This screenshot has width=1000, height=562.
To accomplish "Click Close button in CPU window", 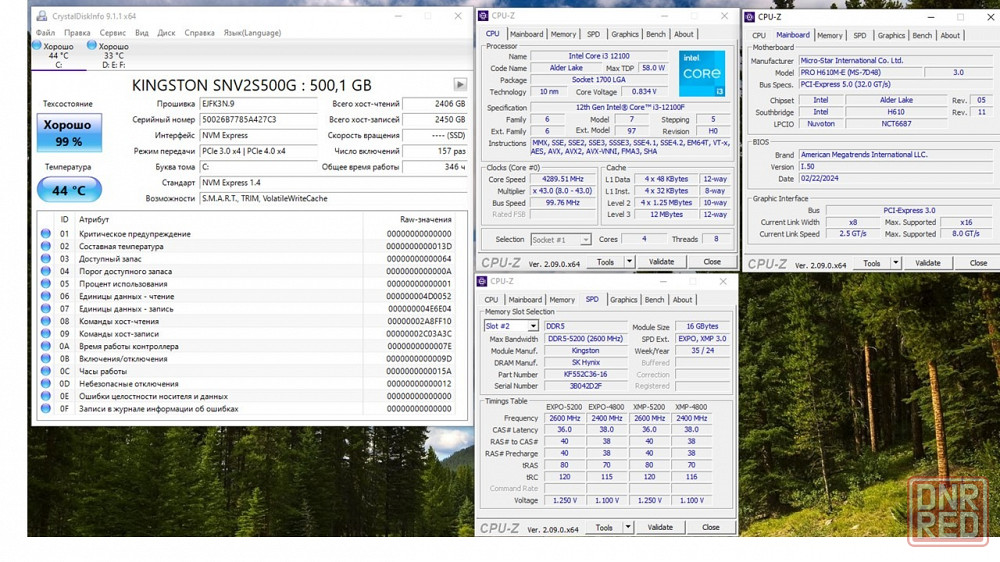I will click(712, 262).
